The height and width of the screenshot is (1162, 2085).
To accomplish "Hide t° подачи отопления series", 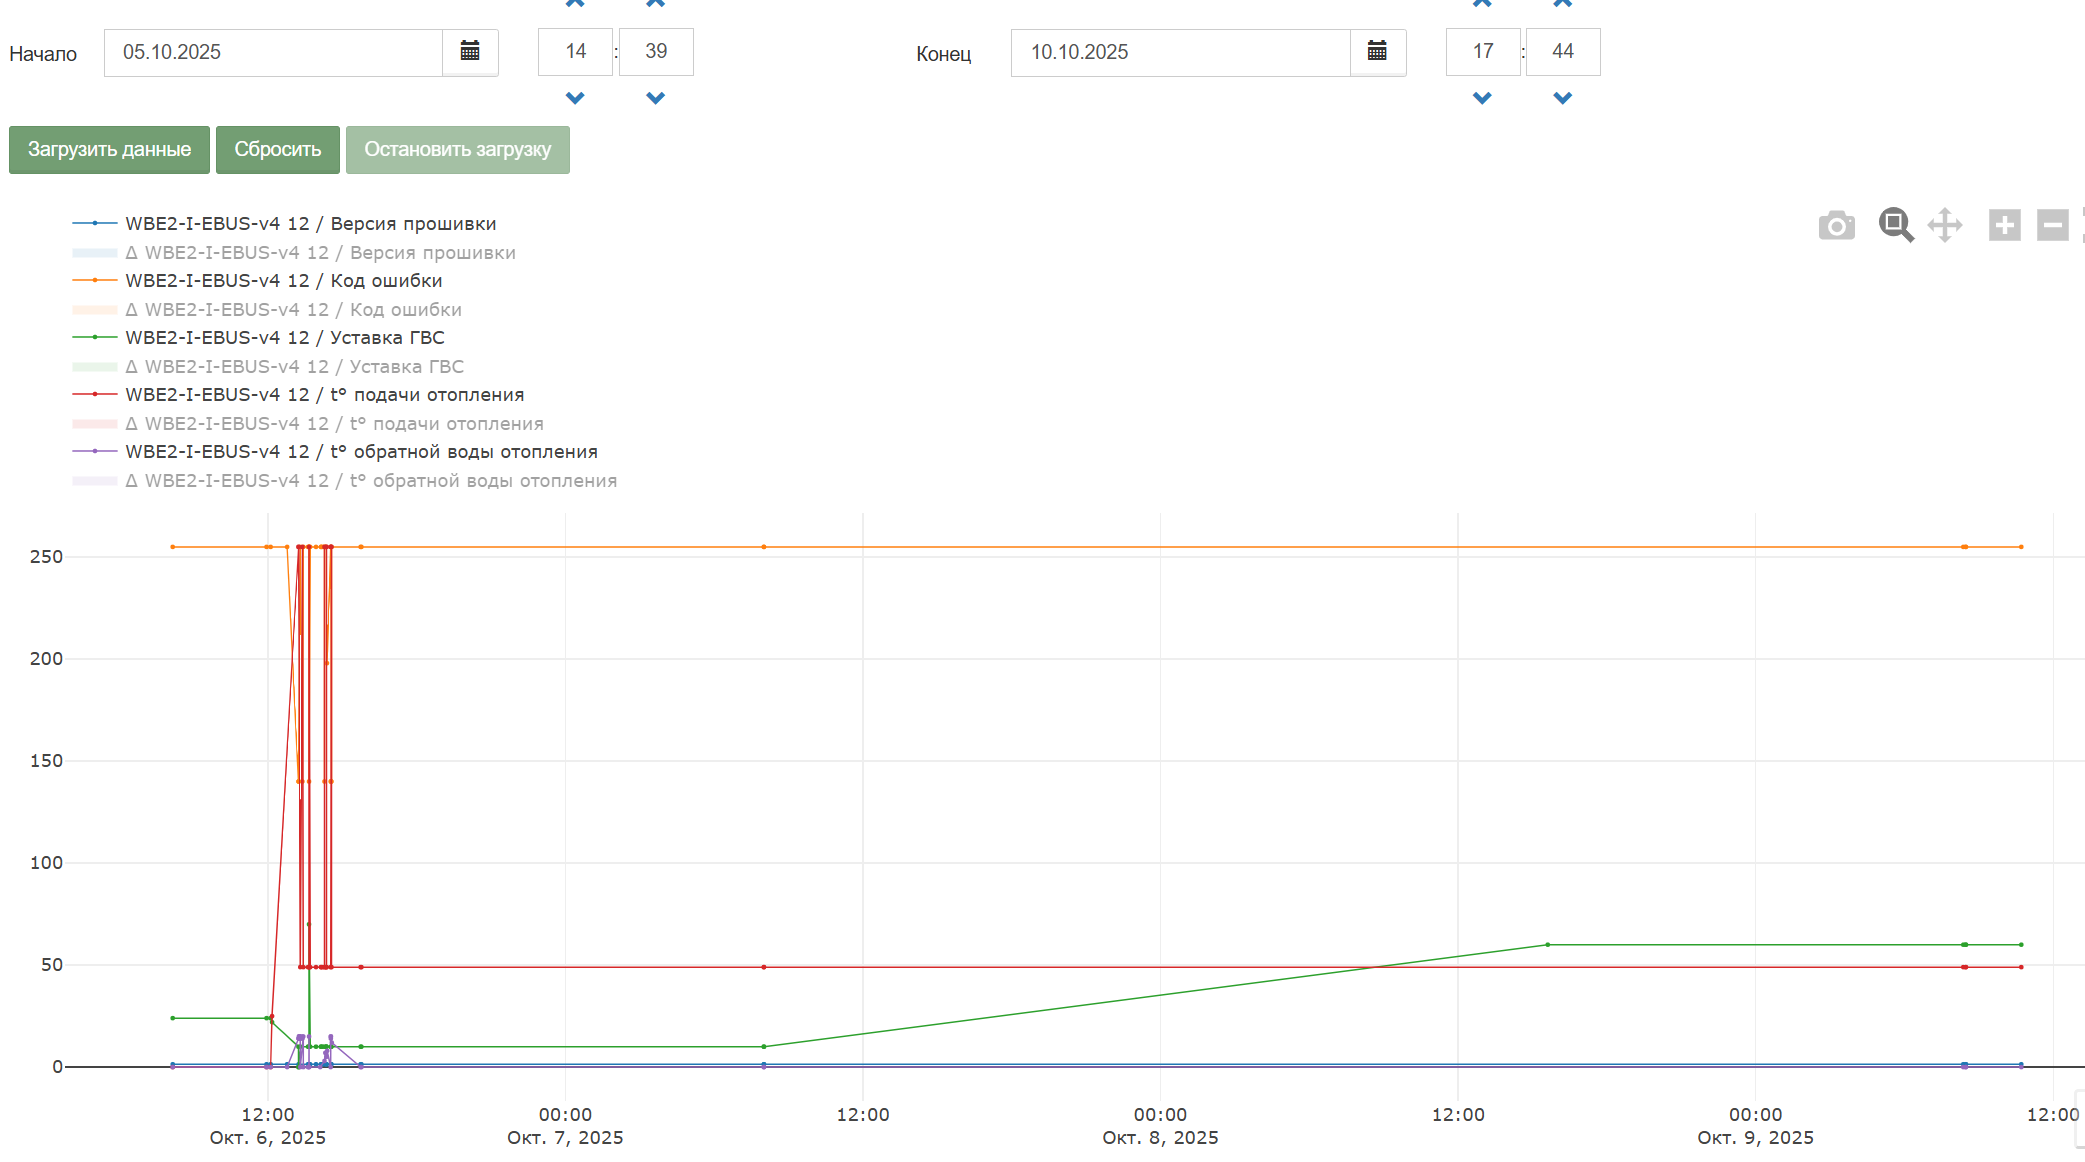I will pos(324,395).
